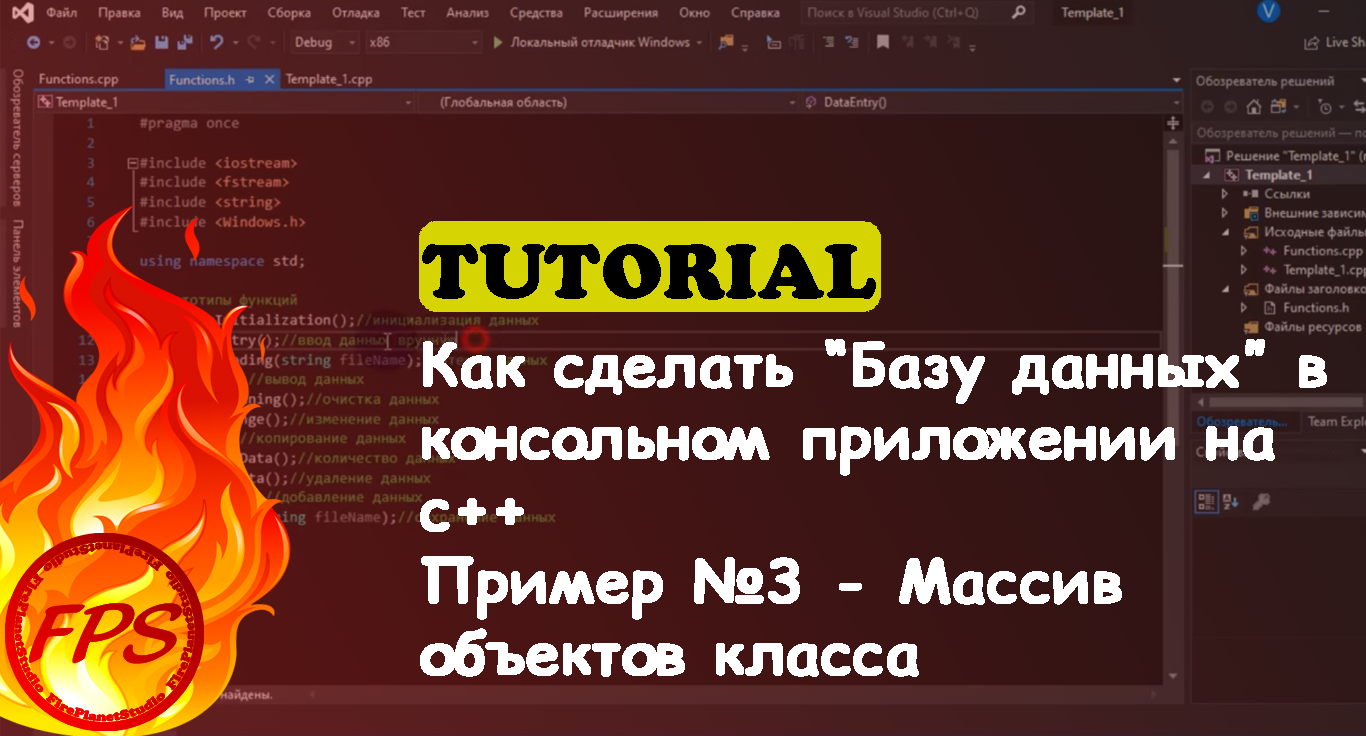Click the search magnifier icon in title bar

coord(1018,13)
